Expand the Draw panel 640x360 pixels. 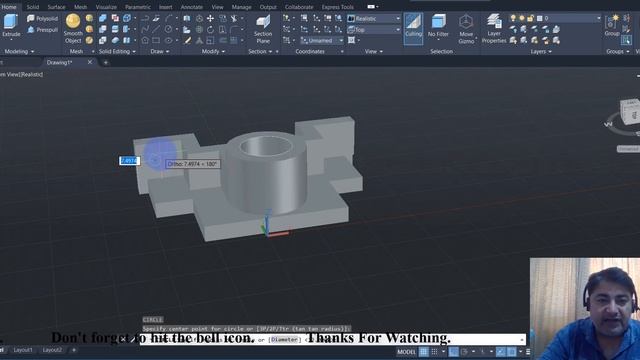[x=160, y=51]
